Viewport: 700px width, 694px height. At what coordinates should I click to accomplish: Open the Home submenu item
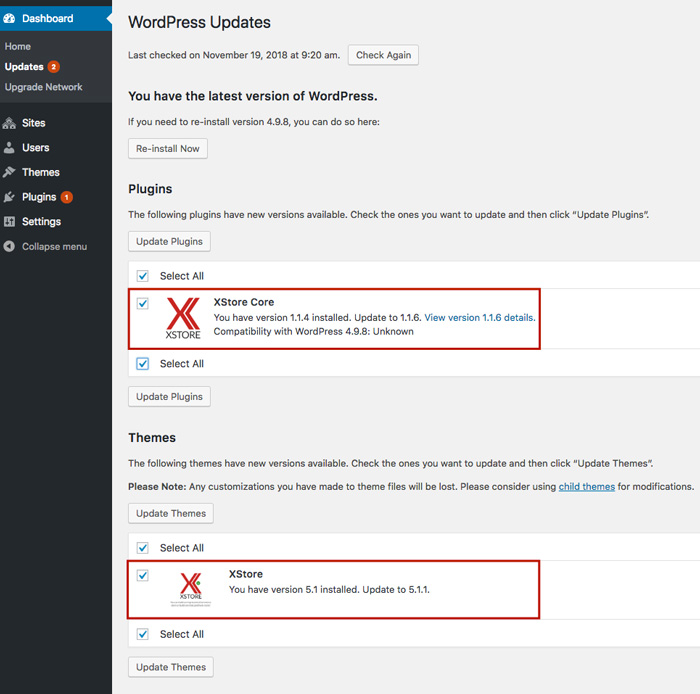(18, 46)
